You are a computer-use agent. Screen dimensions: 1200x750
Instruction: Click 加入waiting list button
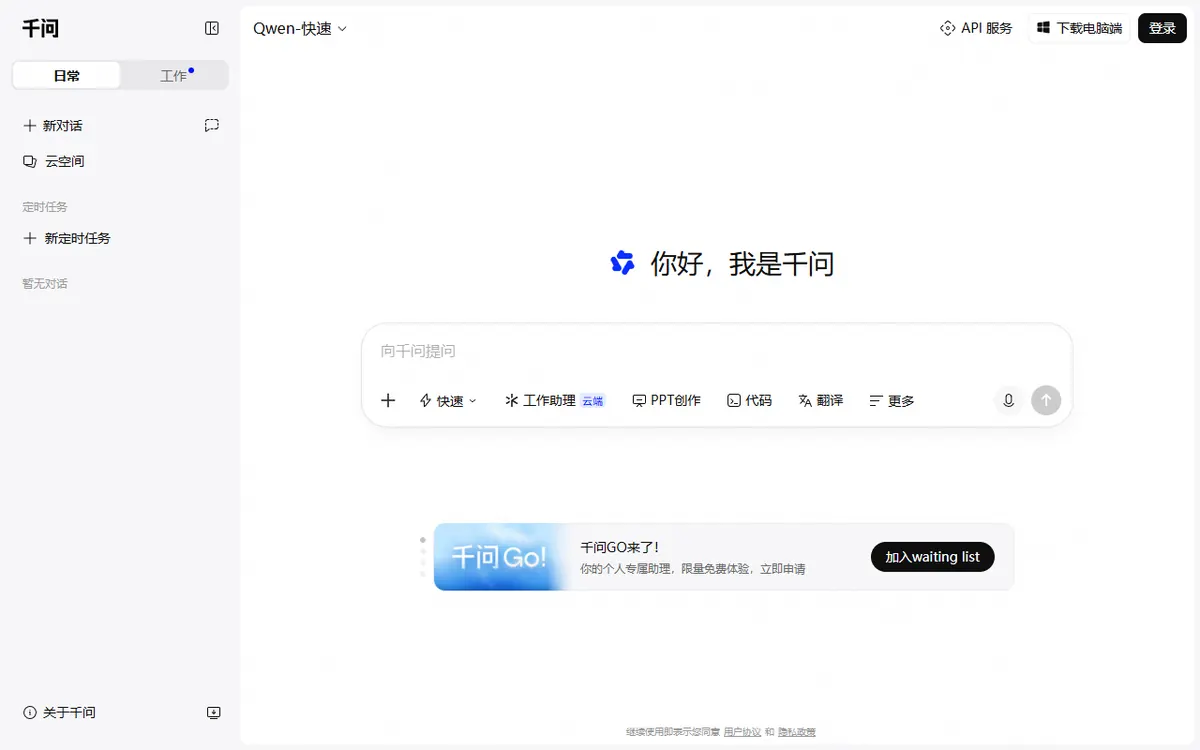932,557
